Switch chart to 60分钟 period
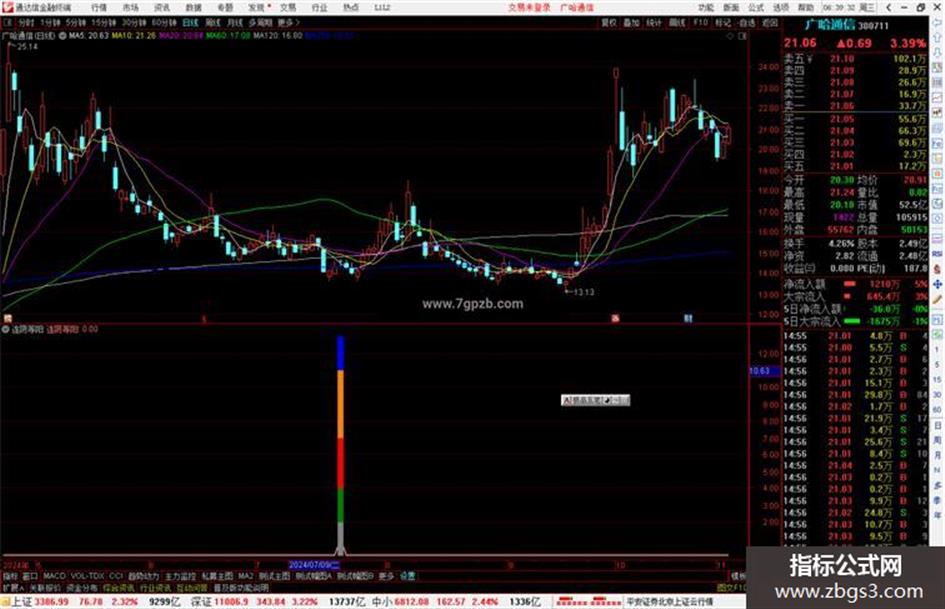The width and height of the screenshot is (945, 609). coord(164,22)
